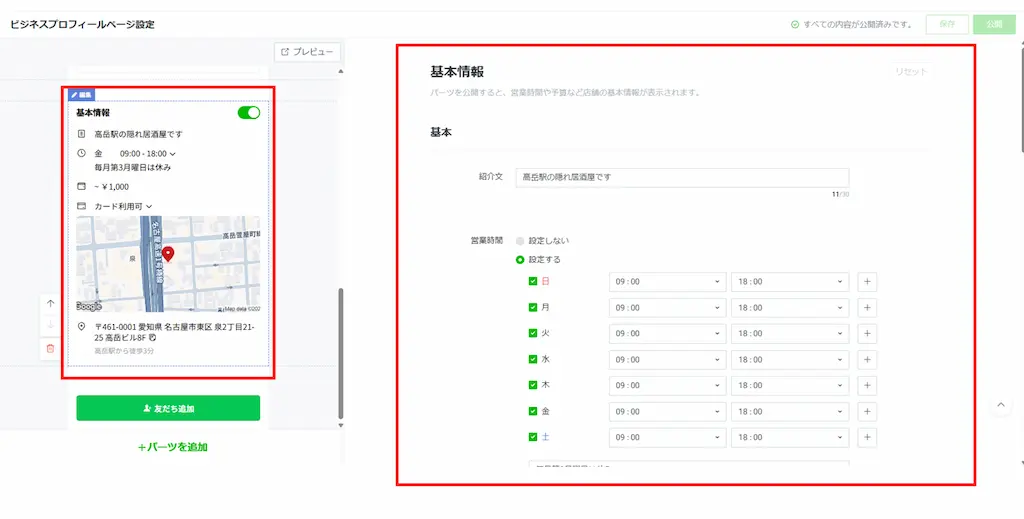This screenshot has height=519, width=1024.
Task: Click the location pin icon beside address
Action: tap(82, 326)
